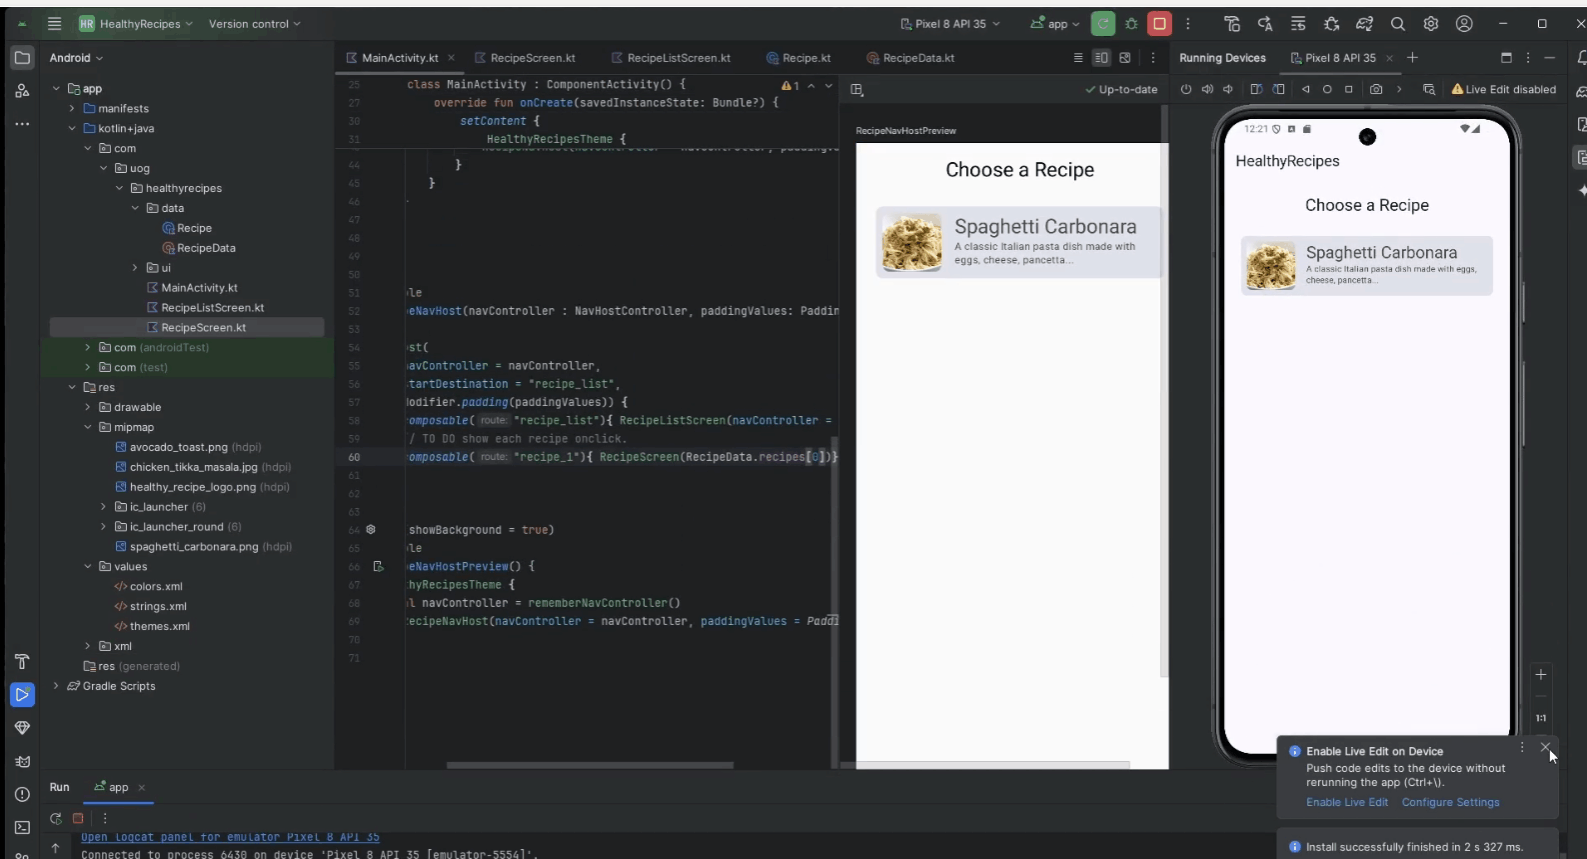Open Search Everywhere magnifier icon
1587x859 pixels.
pyautogui.click(x=1398, y=24)
